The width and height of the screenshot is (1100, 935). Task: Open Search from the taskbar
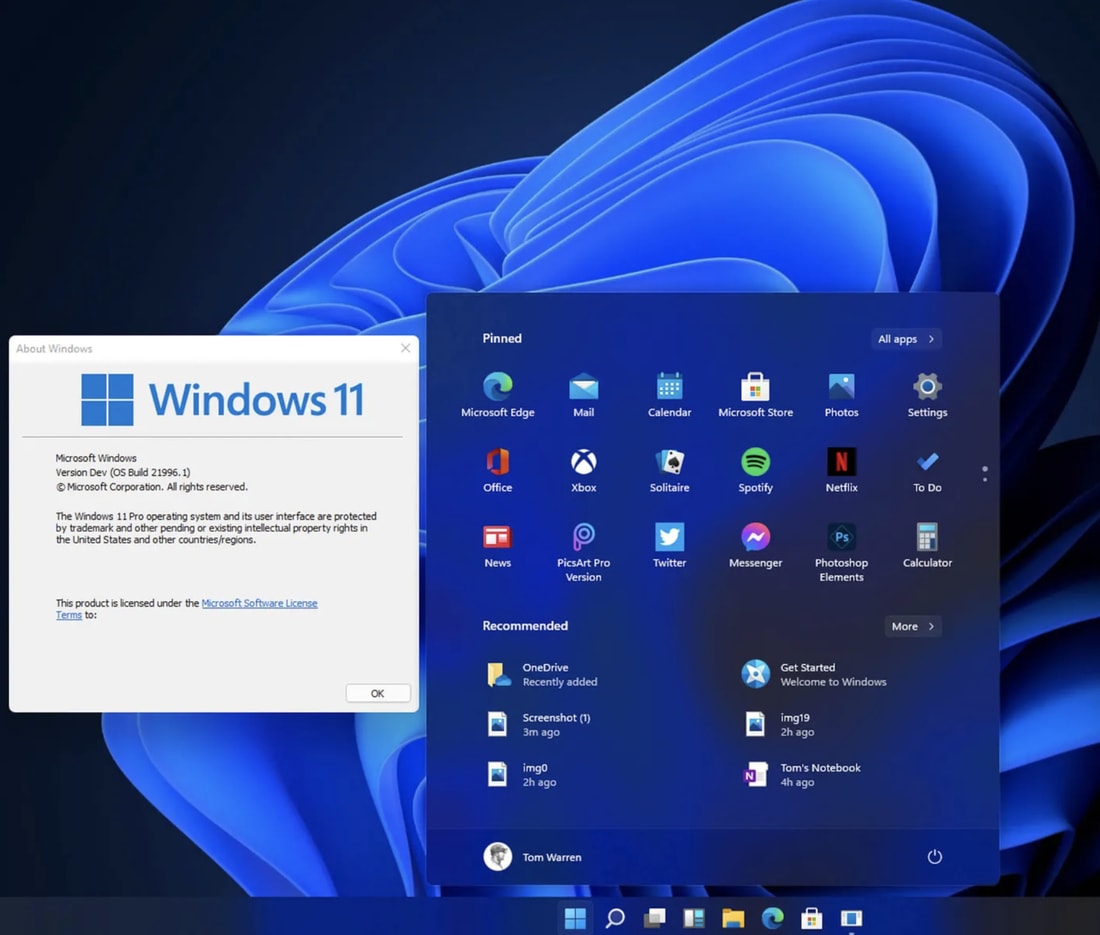point(615,918)
